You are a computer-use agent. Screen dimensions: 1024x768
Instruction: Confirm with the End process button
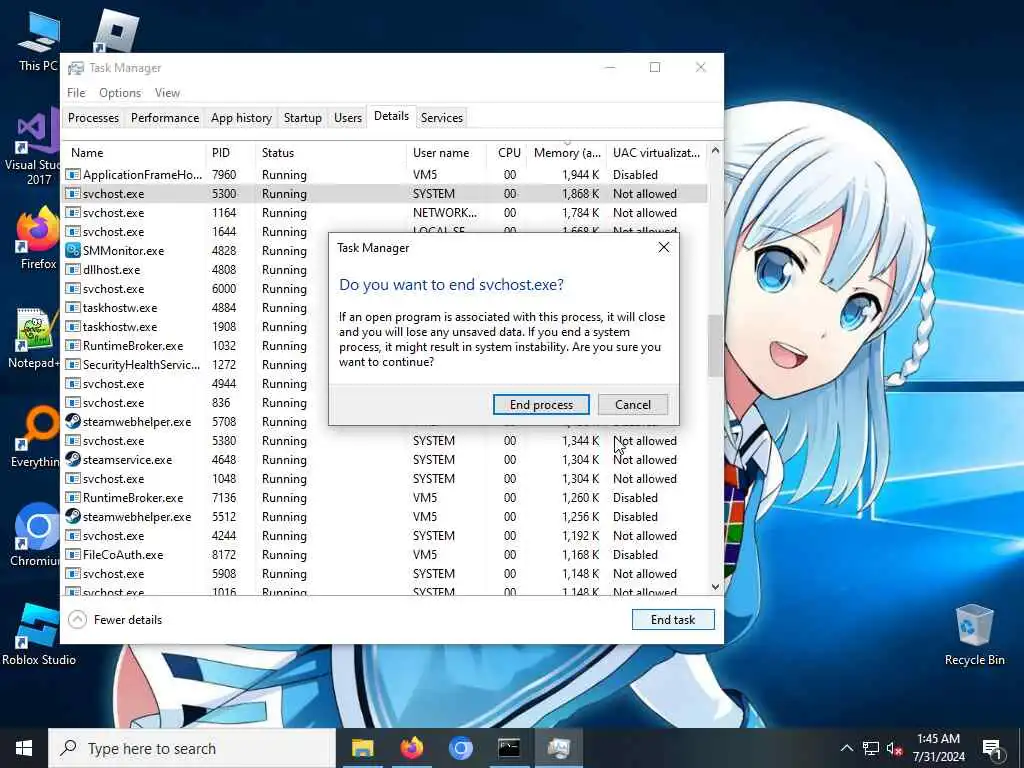click(x=541, y=404)
